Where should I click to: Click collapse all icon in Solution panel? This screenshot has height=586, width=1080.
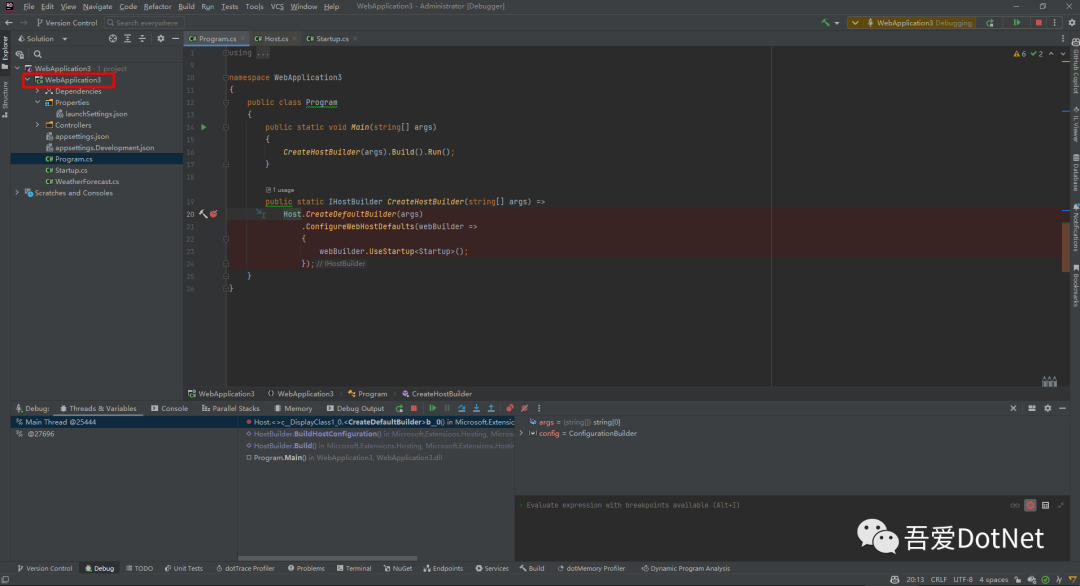(142, 39)
